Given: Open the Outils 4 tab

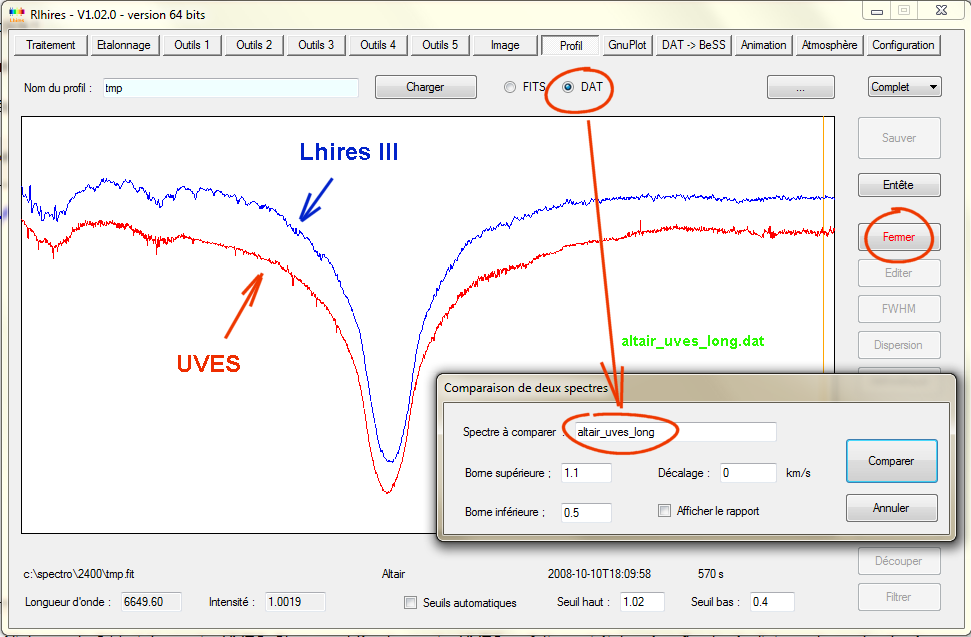Looking at the screenshot, I should tap(378, 45).
